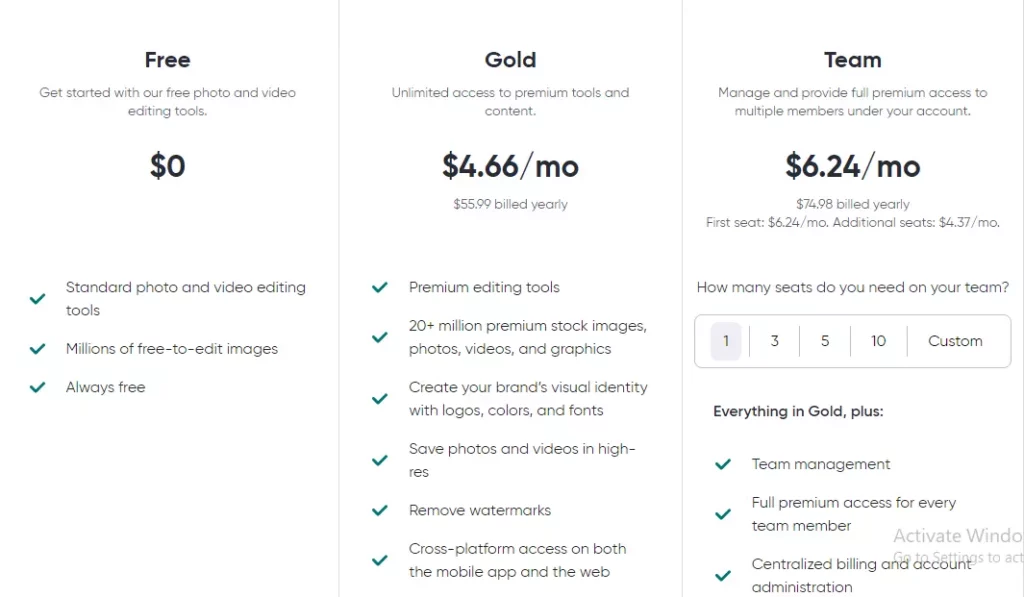Click the $4.66/mo Gold price
The width and height of the screenshot is (1024, 597).
click(x=510, y=166)
